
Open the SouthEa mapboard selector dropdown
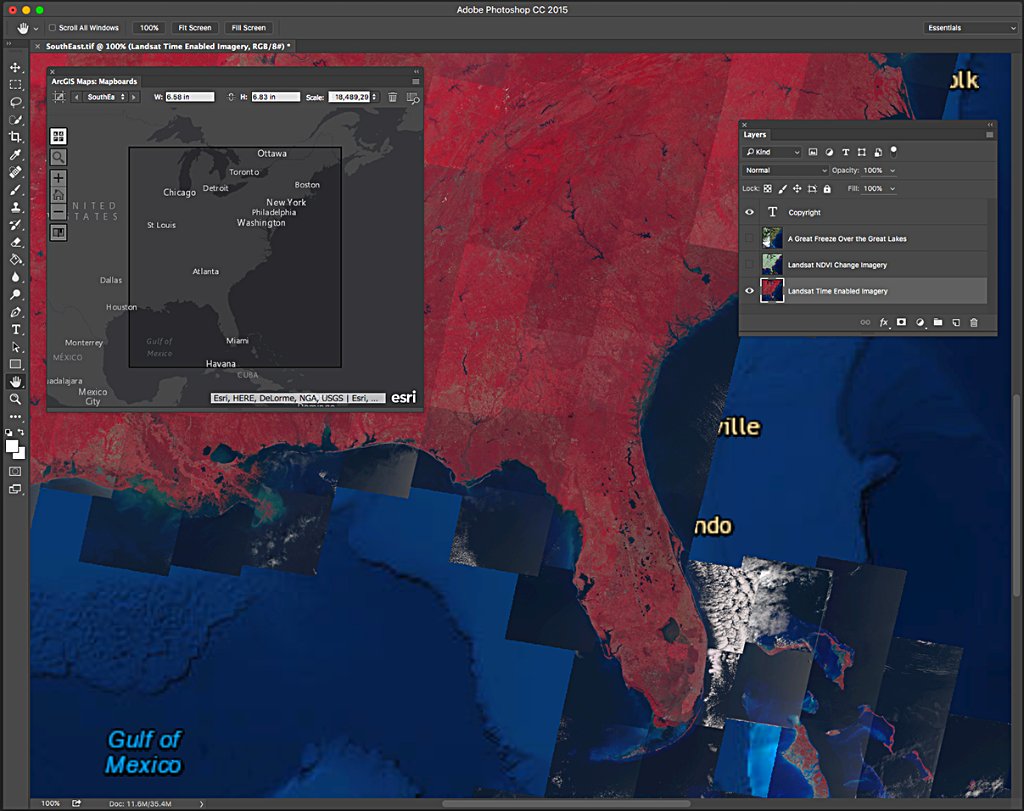105,97
